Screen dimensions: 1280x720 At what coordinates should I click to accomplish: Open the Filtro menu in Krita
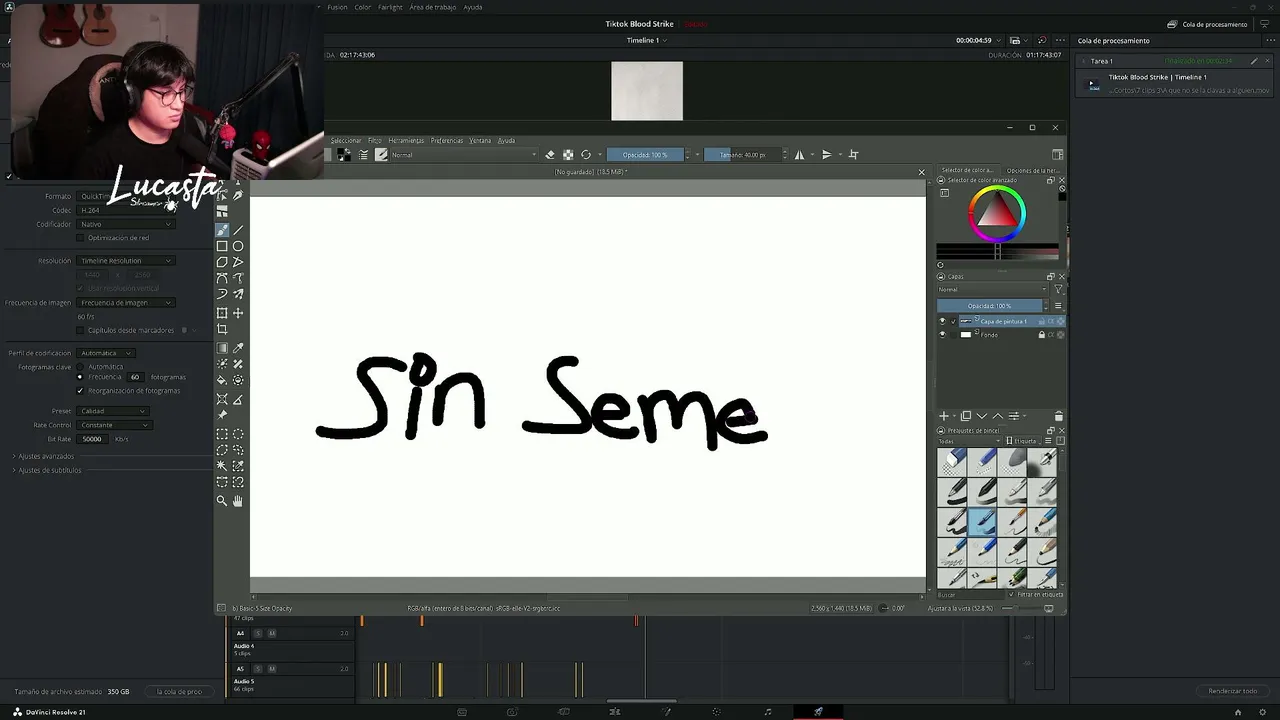pos(375,140)
